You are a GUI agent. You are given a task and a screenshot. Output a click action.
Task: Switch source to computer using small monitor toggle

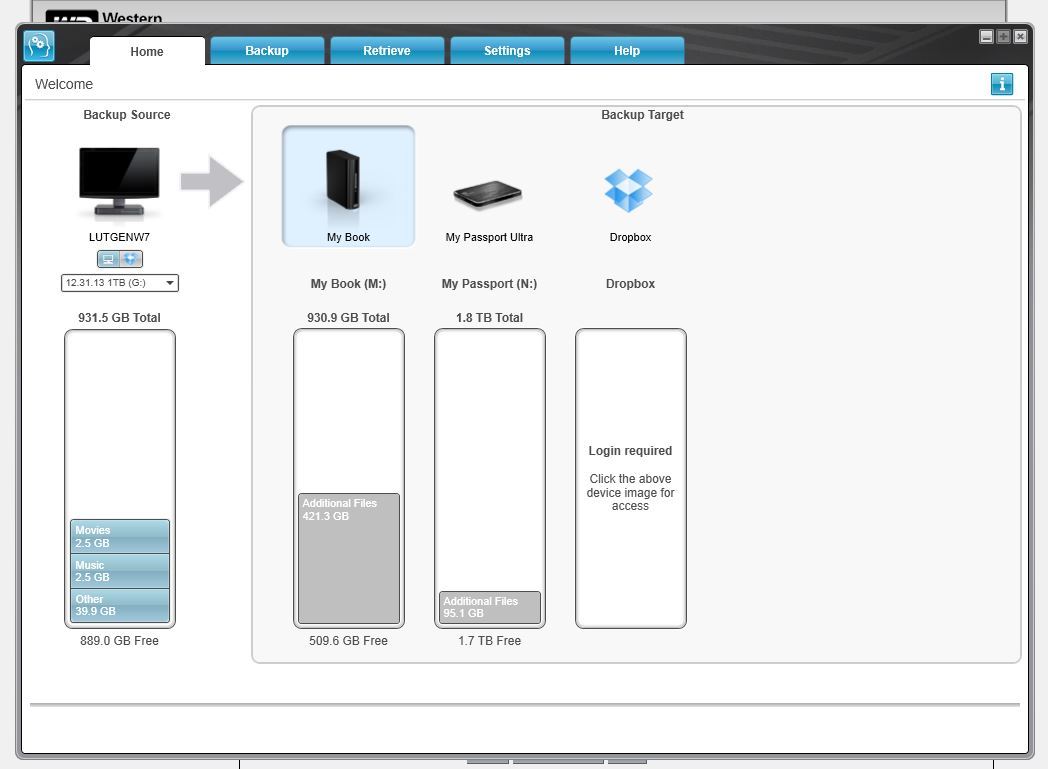point(108,259)
